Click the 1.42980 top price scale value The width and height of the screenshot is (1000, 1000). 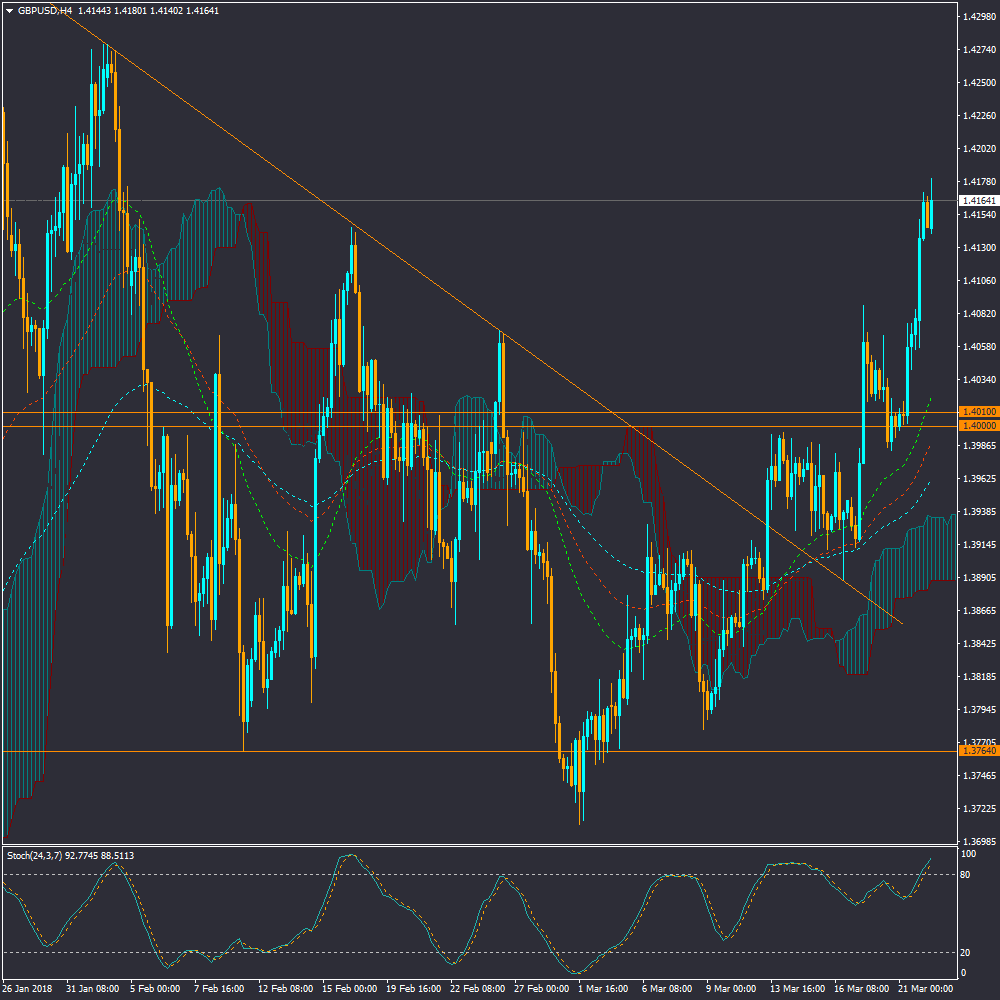point(977,17)
